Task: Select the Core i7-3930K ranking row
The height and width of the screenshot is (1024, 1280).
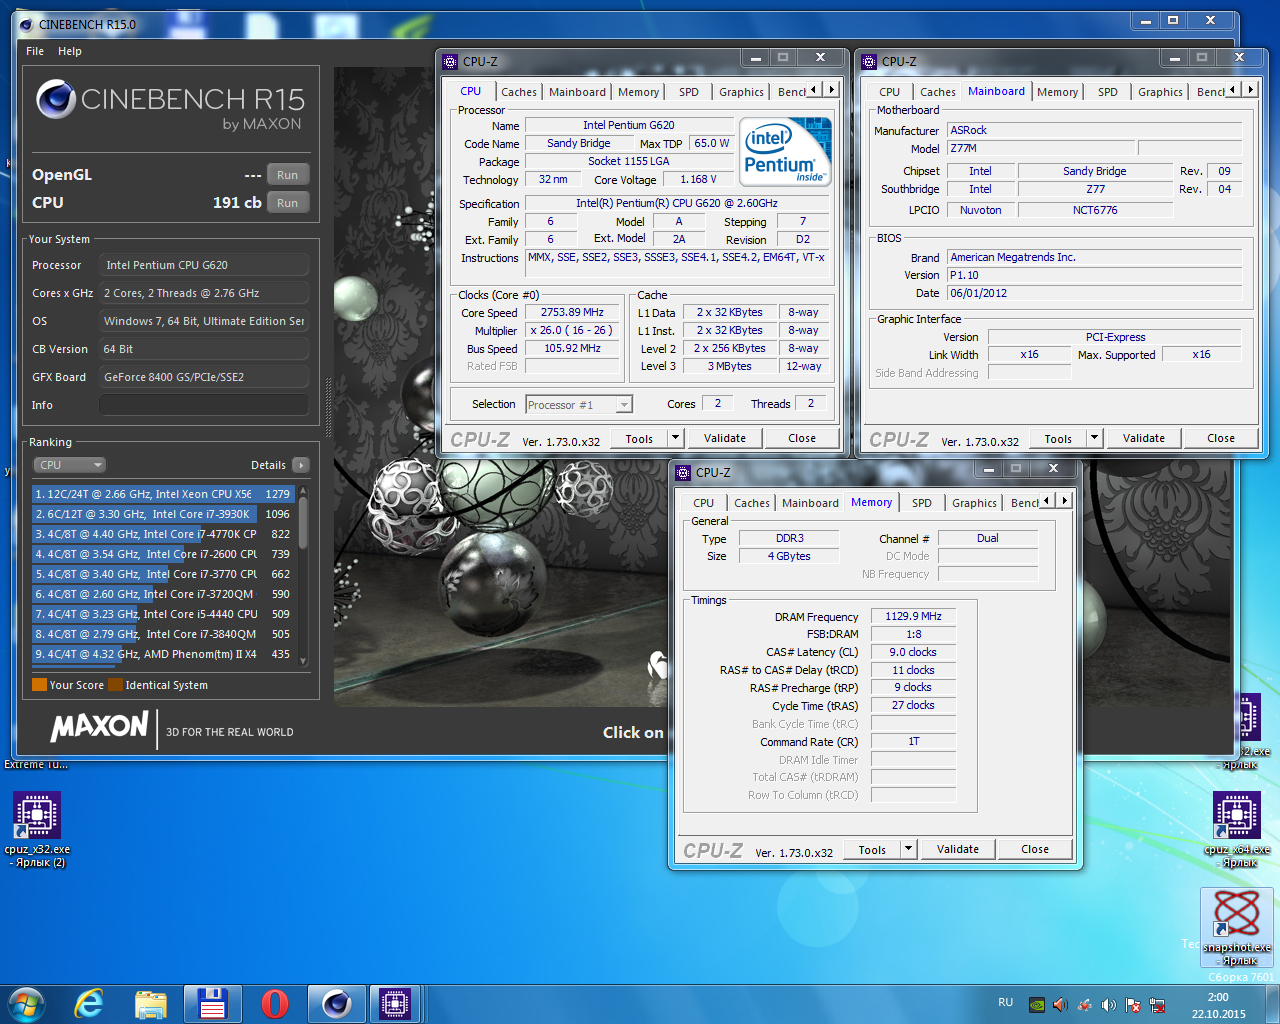Action: coord(162,514)
